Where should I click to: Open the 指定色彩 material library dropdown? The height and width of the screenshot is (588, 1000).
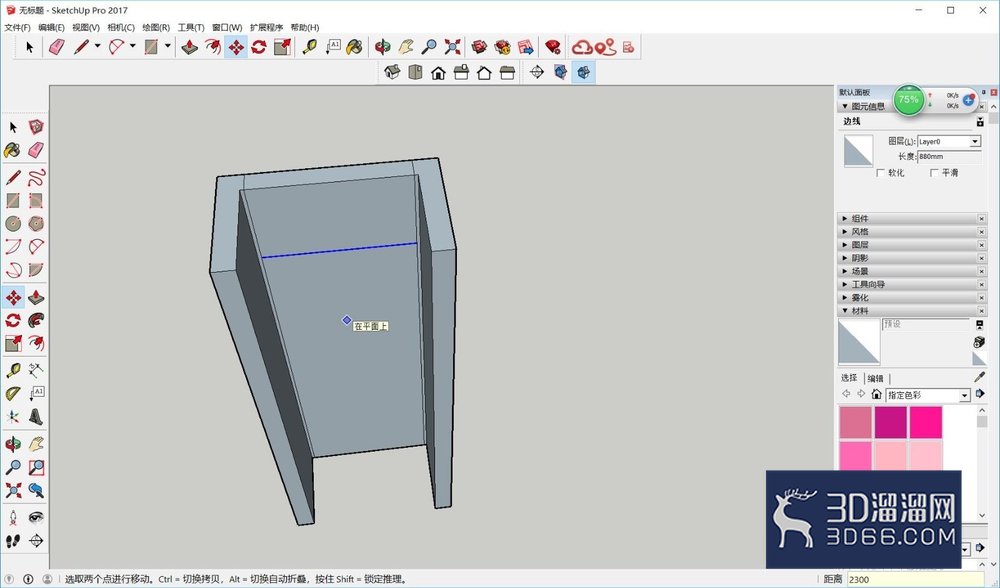964,395
